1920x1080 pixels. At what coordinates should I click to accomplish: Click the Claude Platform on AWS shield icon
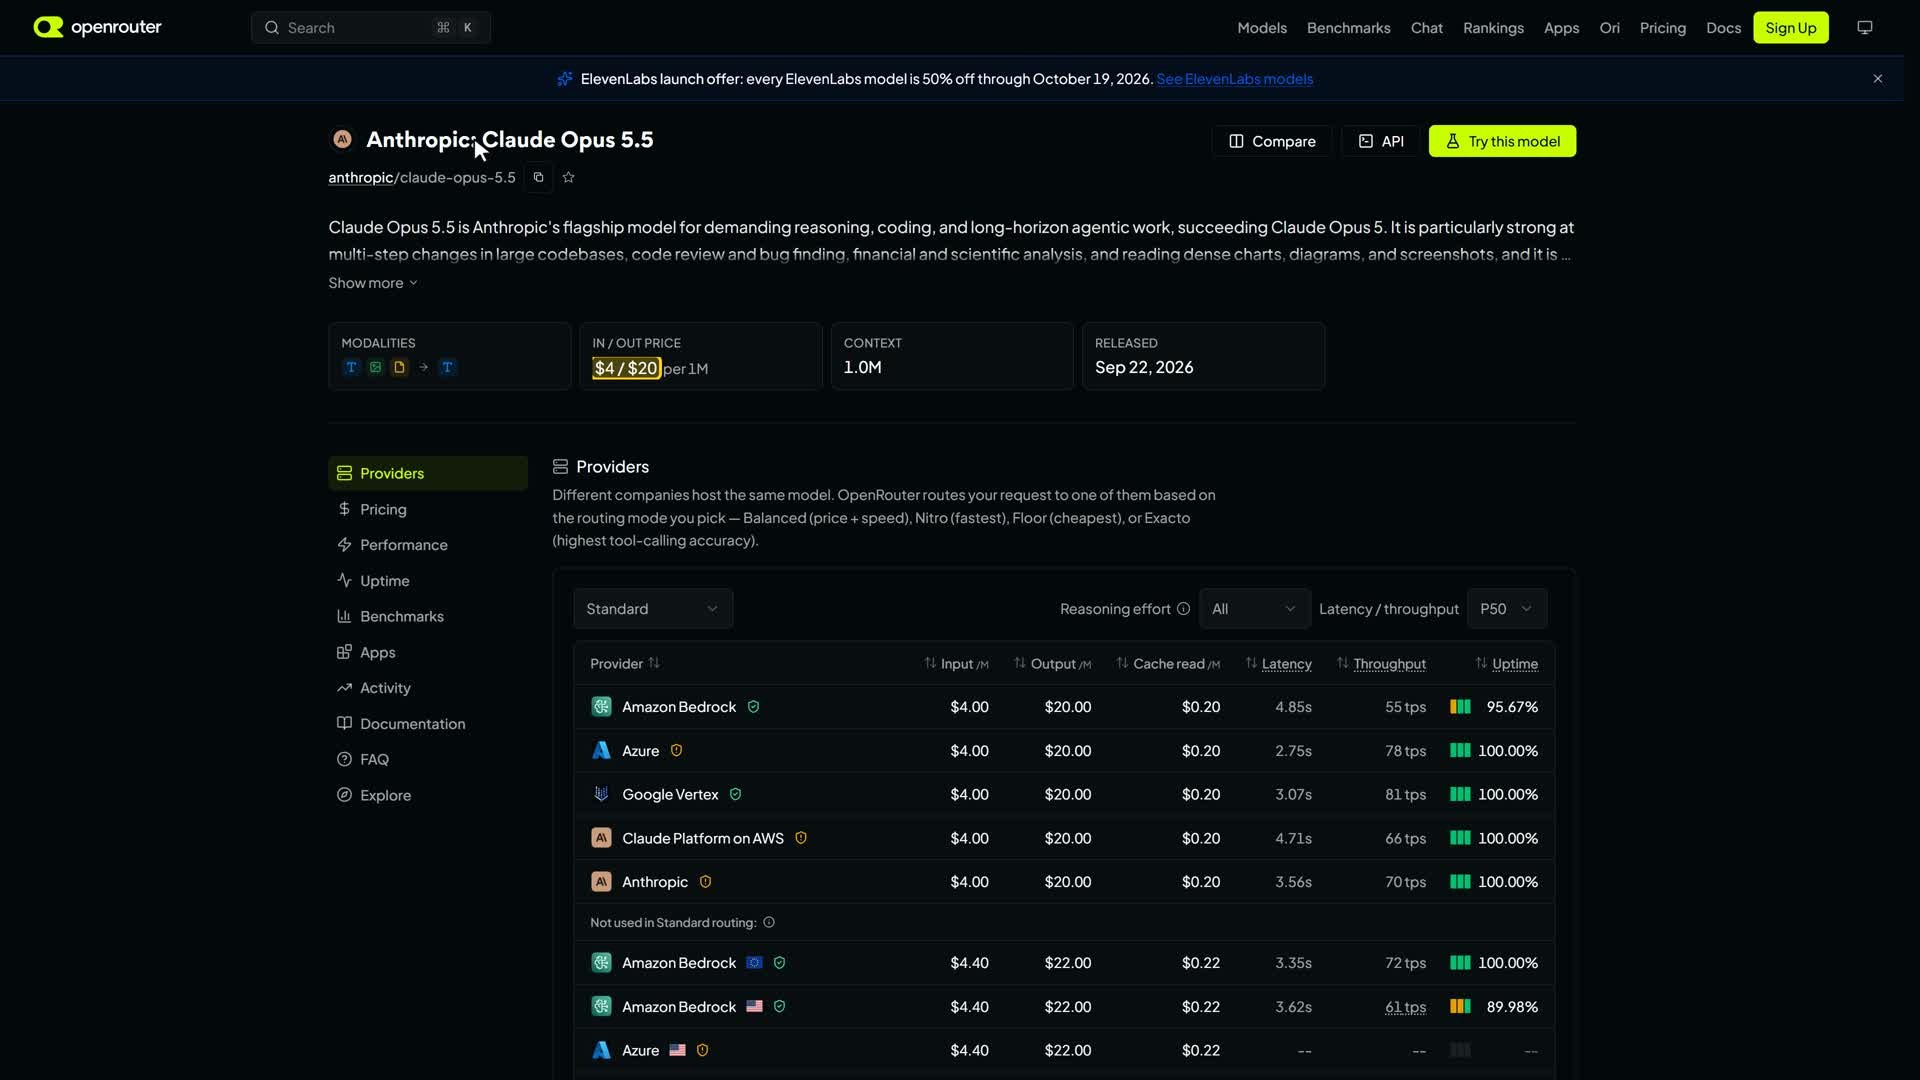tap(801, 838)
